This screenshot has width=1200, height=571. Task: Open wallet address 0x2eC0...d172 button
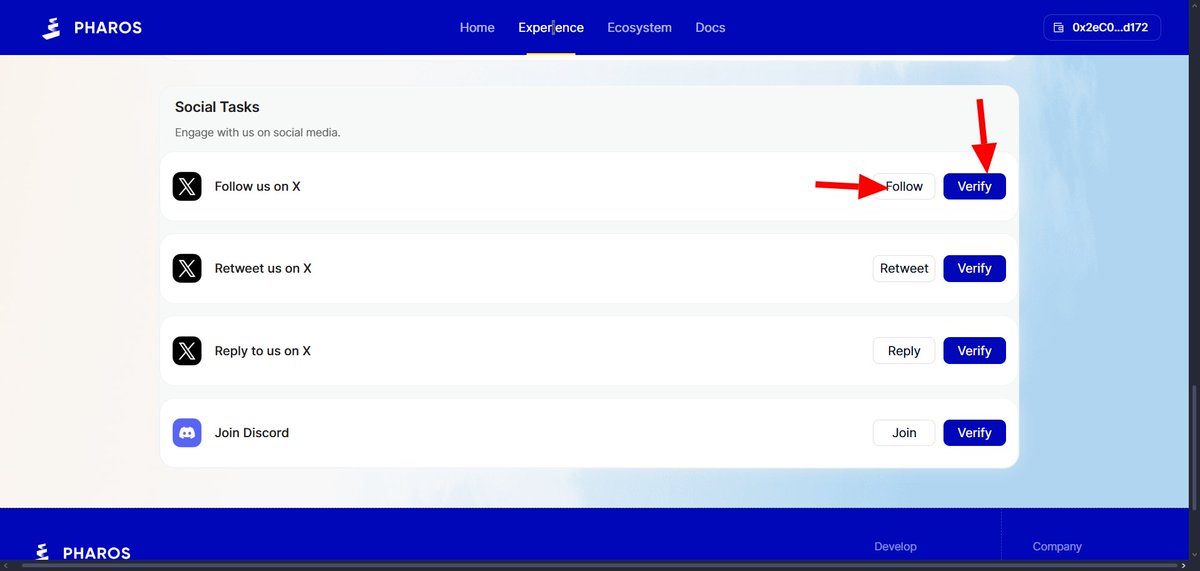pos(1102,27)
